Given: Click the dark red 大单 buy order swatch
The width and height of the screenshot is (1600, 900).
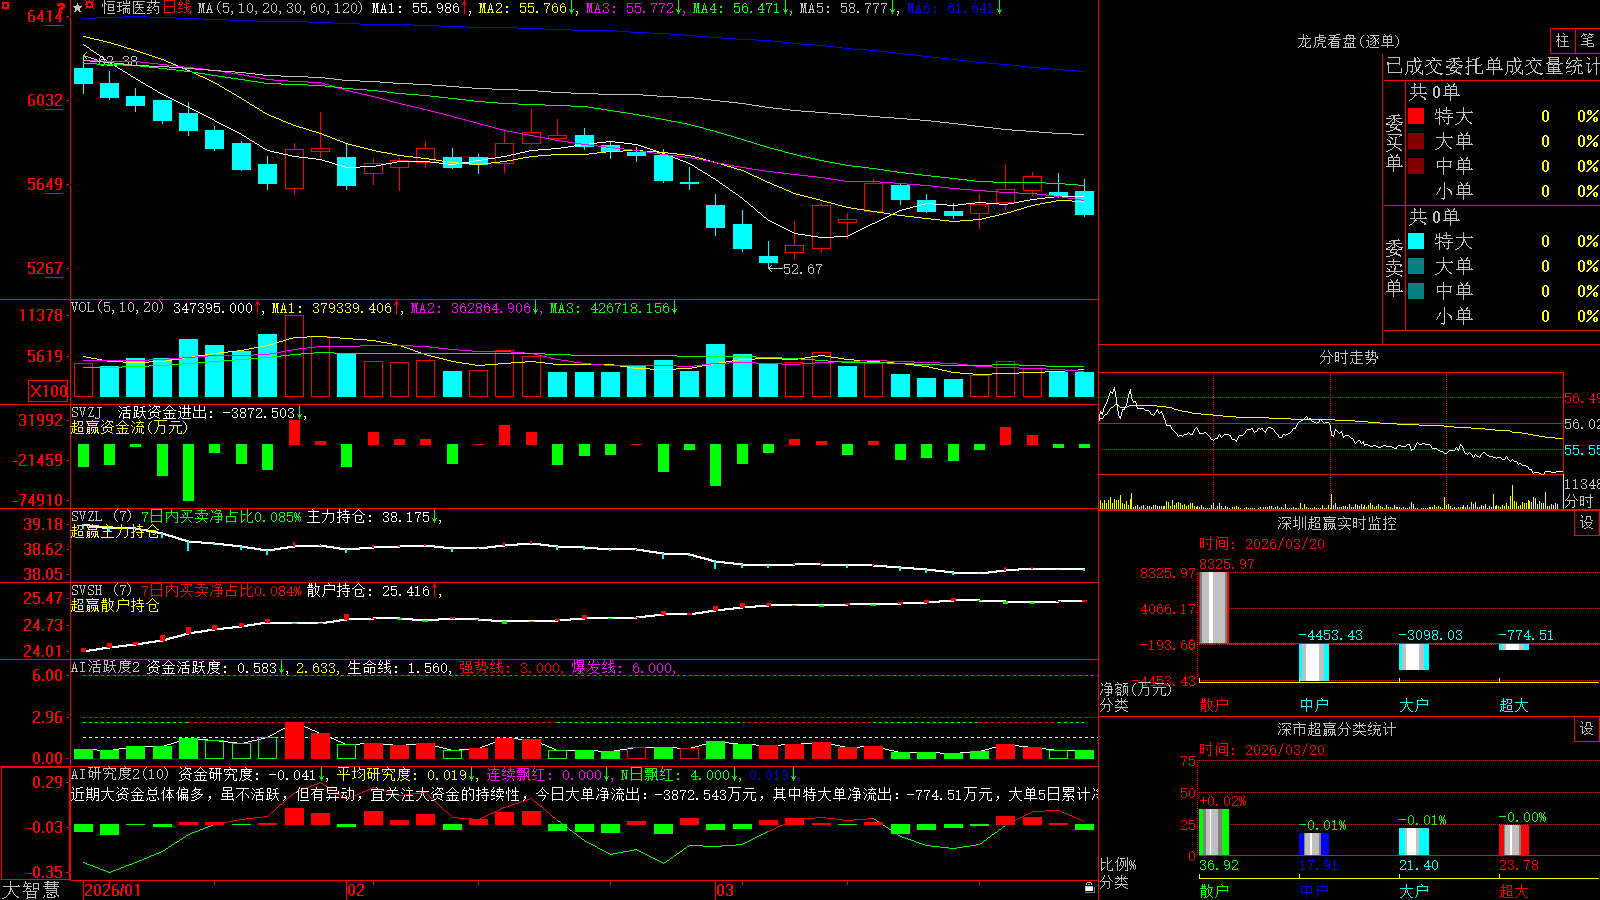Looking at the screenshot, I should coord(1416,141).
